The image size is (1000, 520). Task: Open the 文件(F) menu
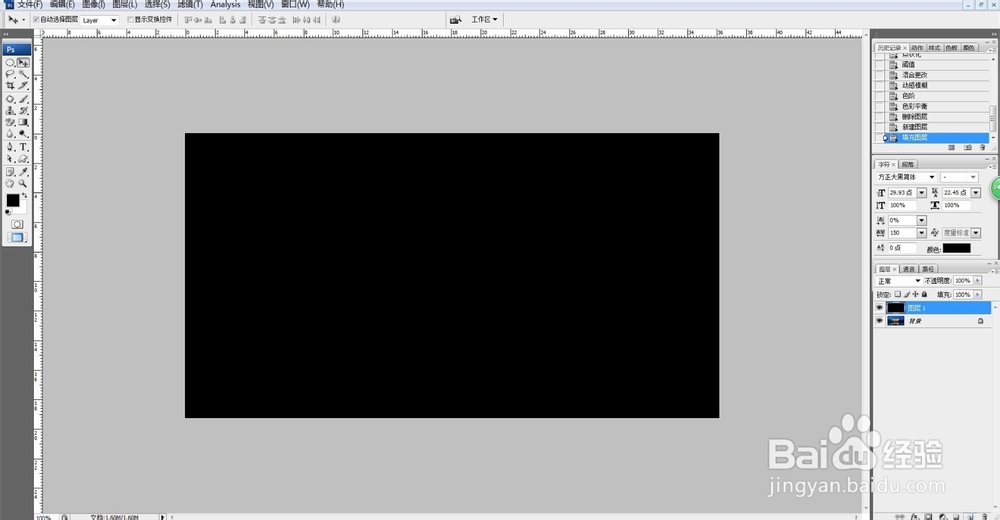click(29, 4)
